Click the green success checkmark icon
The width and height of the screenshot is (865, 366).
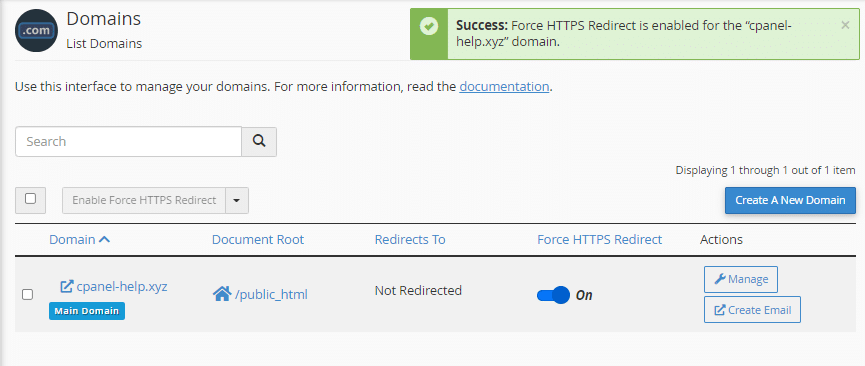(x=429, y=26)
